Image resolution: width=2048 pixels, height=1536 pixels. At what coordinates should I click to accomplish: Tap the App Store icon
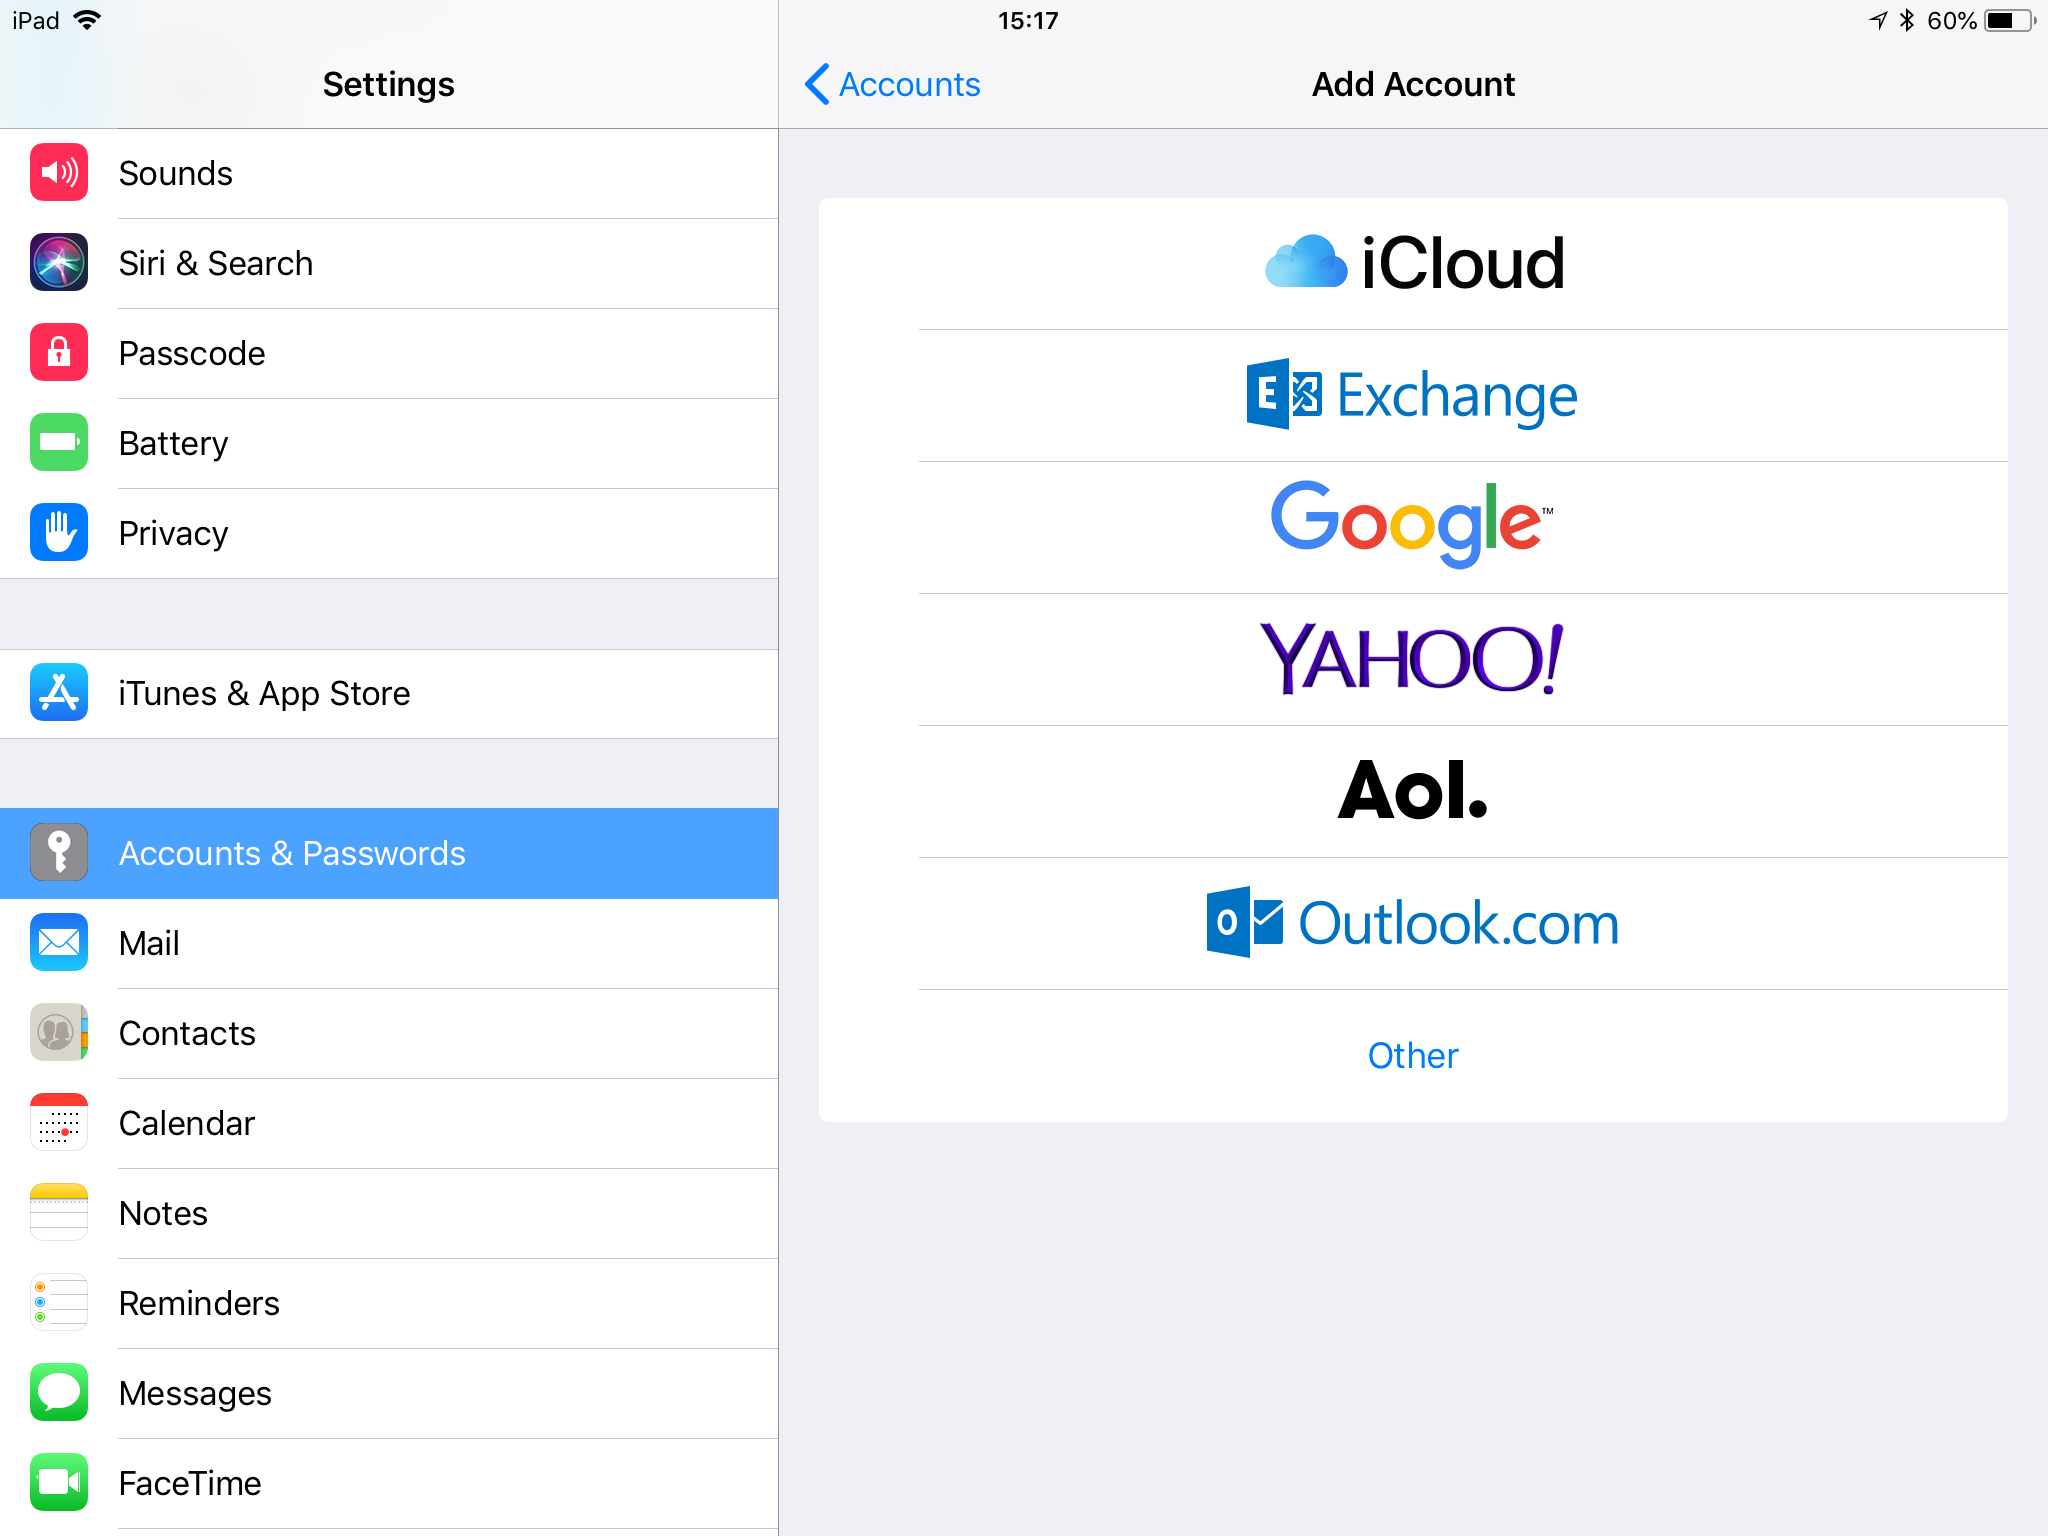59,693
